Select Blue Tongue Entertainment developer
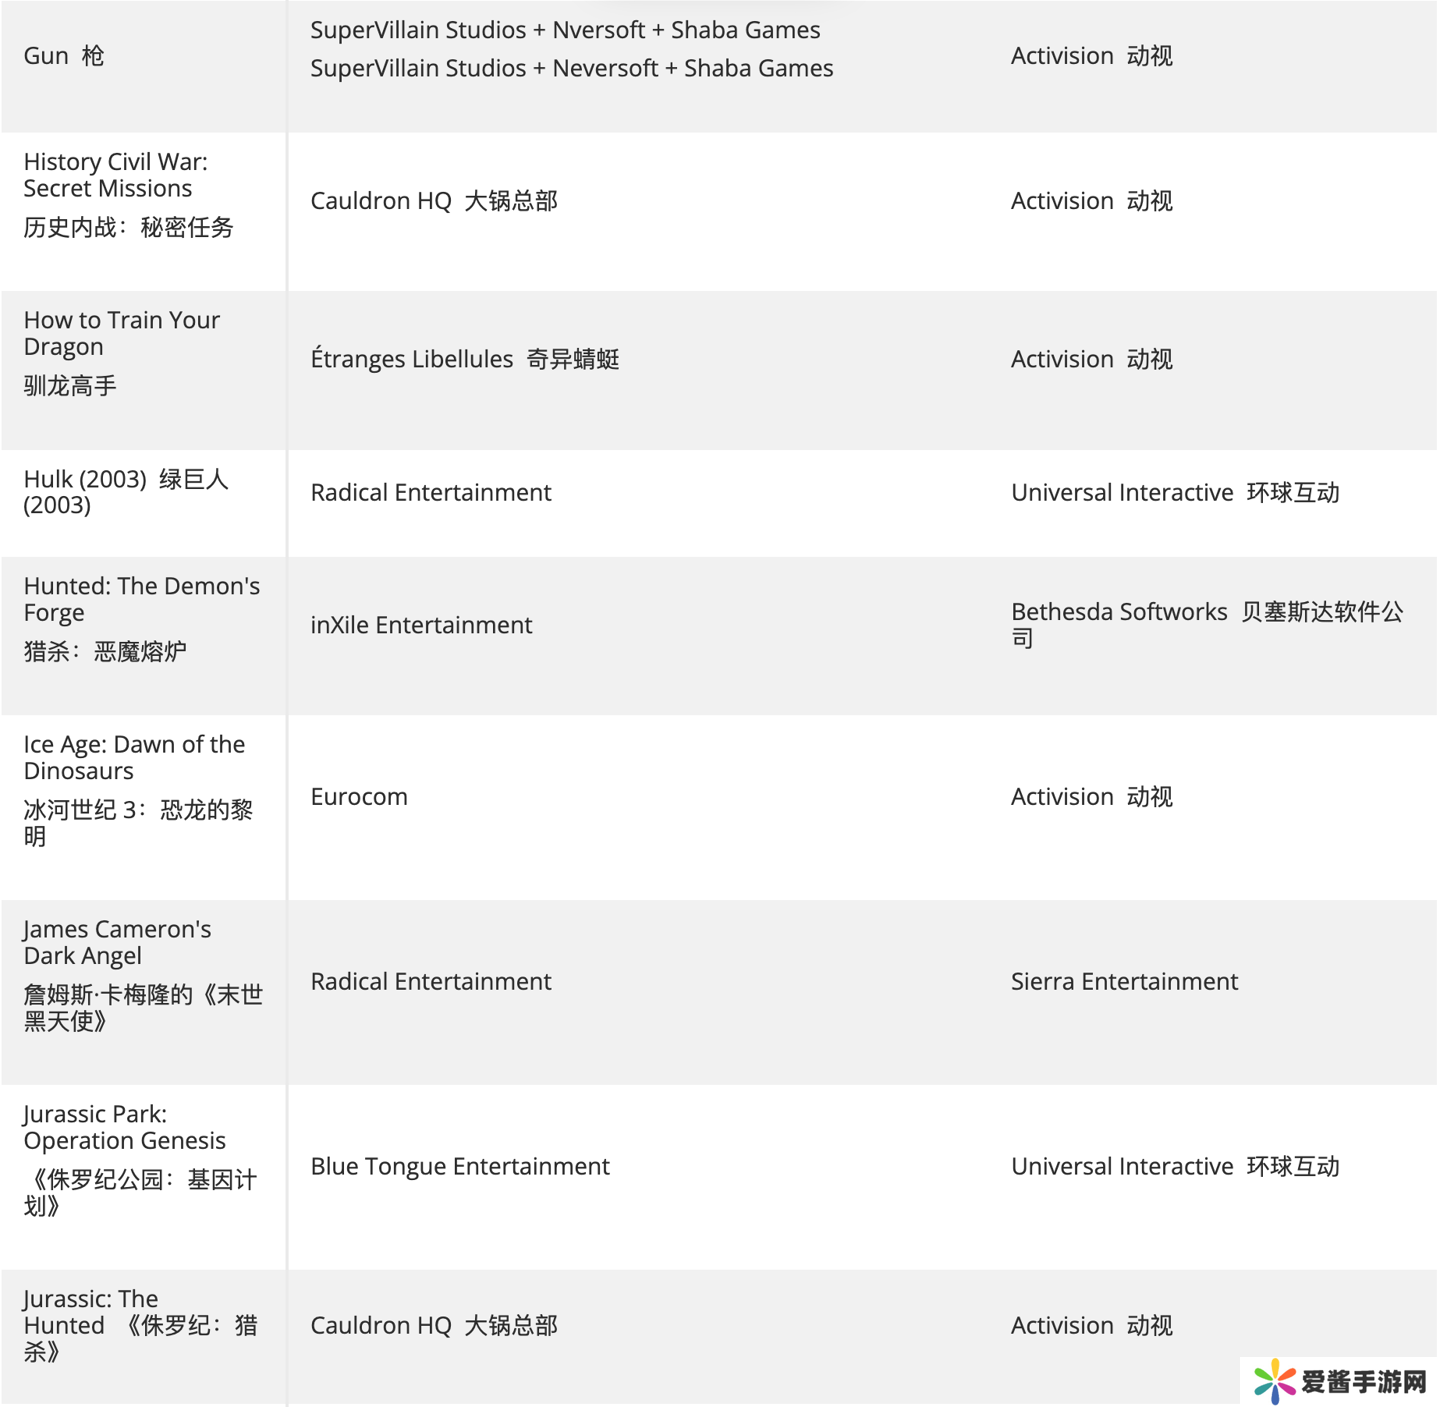The width and height of the screenshot is (1440, 1407). coord(460,1166)
